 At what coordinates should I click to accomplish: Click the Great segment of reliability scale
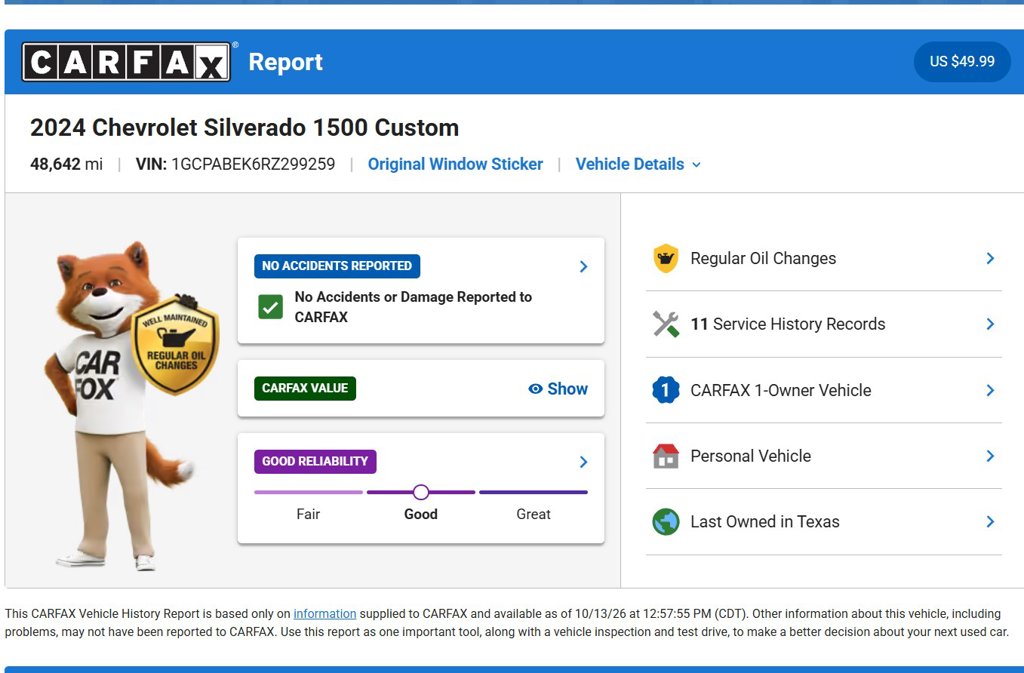pyautogui.click(x=534, y=492)
